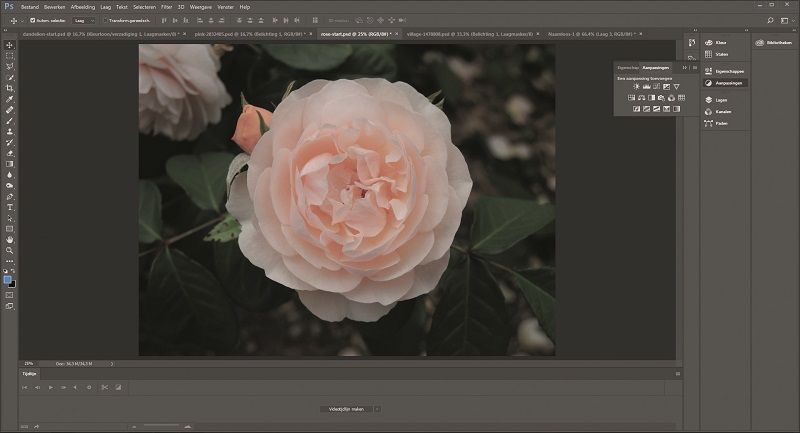This screenshot has height=433, width=800.
Task: Add a Levels adjustment layer
Action: coord(645,87)
